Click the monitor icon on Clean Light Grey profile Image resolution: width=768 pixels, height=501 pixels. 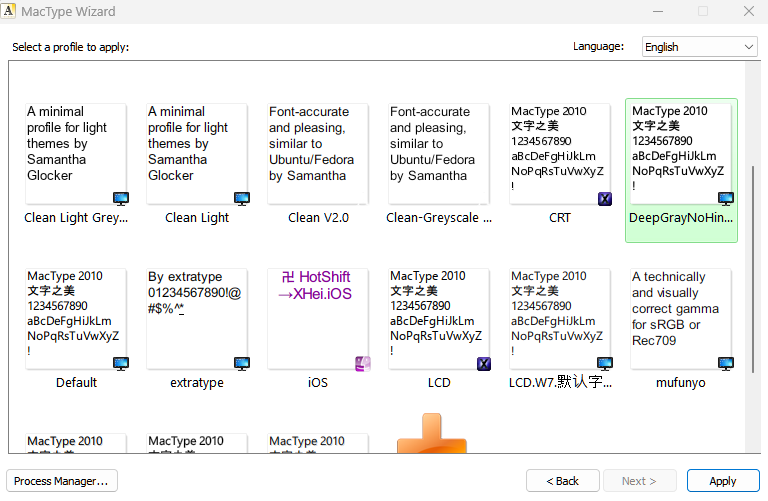(120, 198)
